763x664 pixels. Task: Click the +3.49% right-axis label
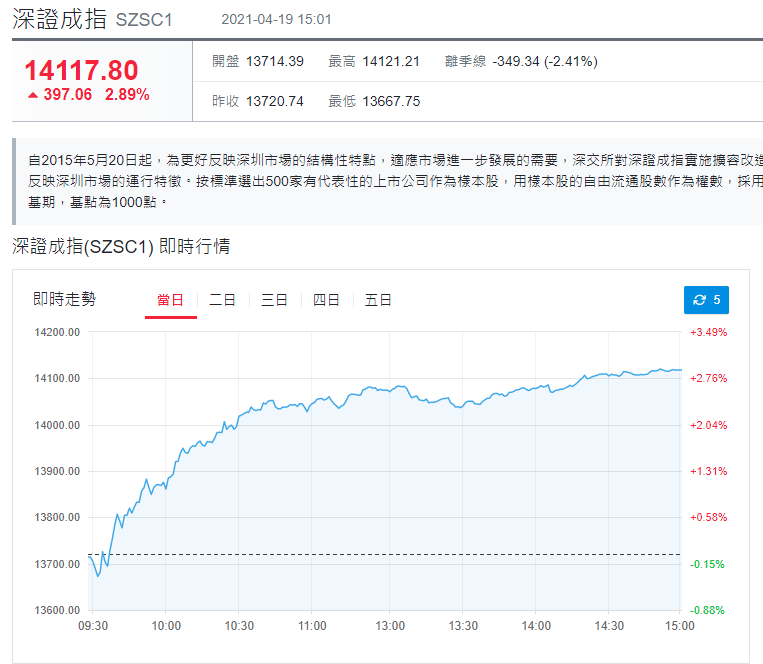click(708, 332)
